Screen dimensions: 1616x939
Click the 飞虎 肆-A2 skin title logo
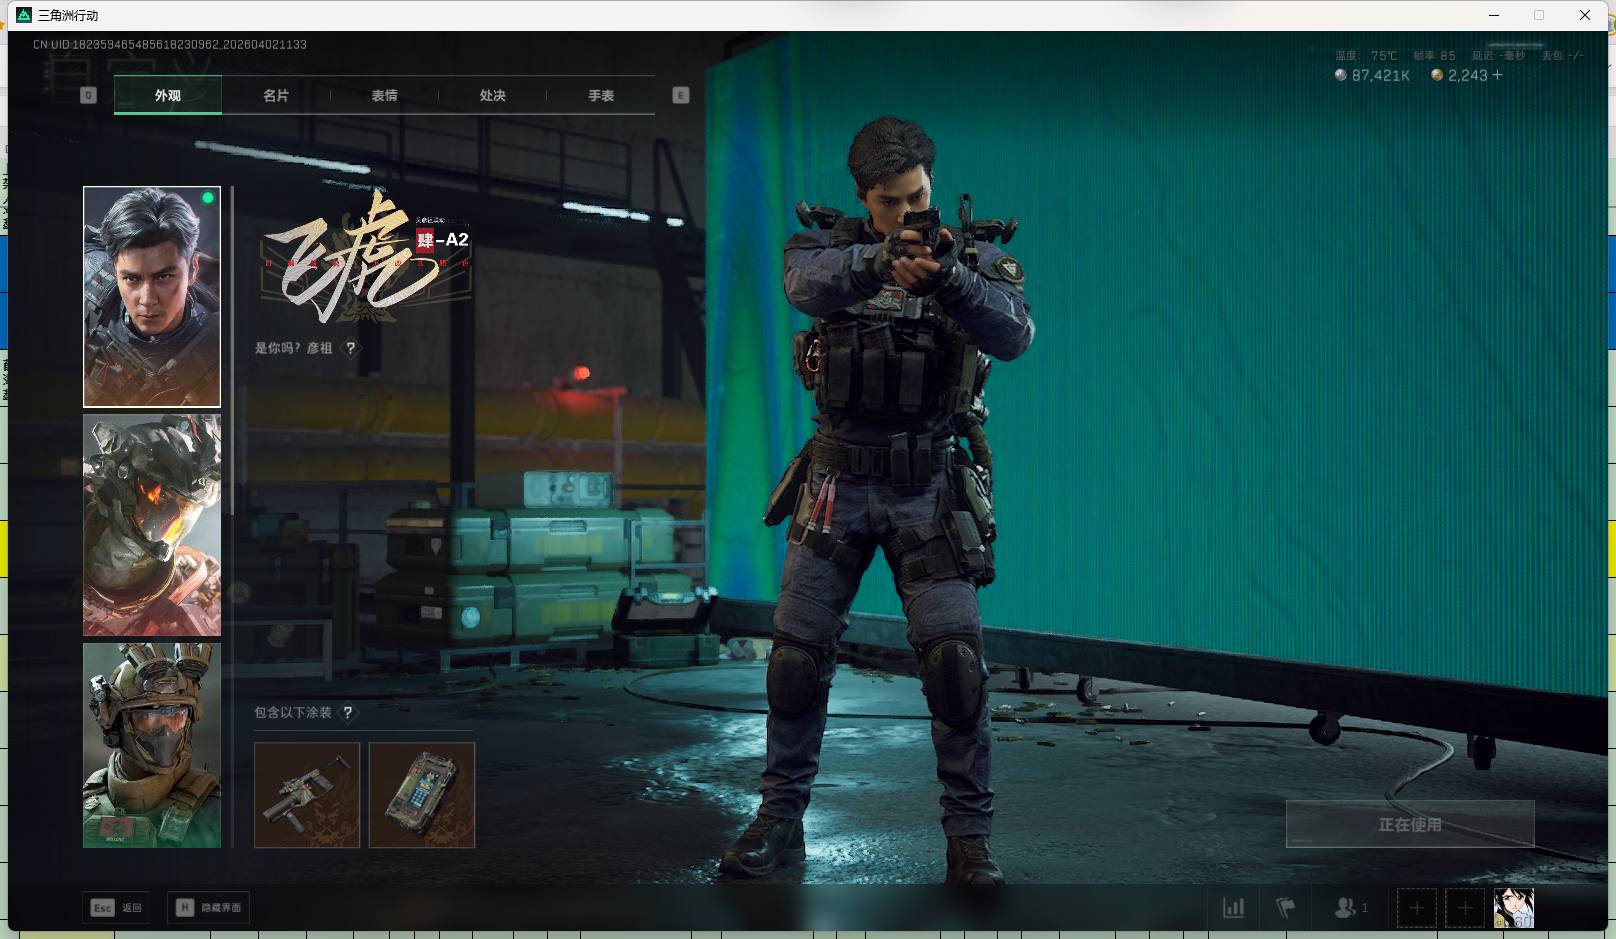tap(366, 258)
